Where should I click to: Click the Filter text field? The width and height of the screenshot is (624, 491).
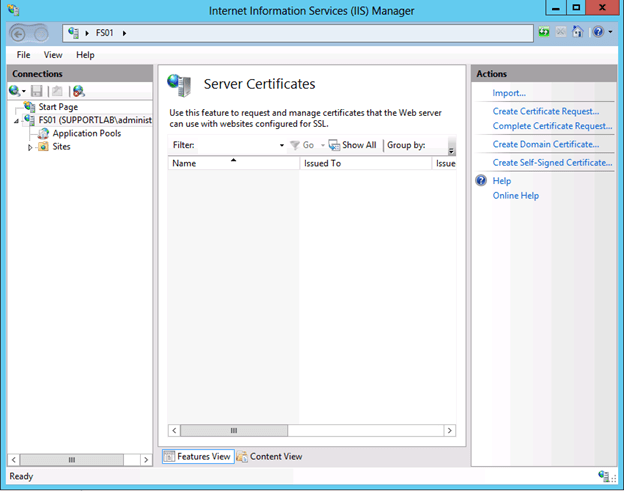237,145
